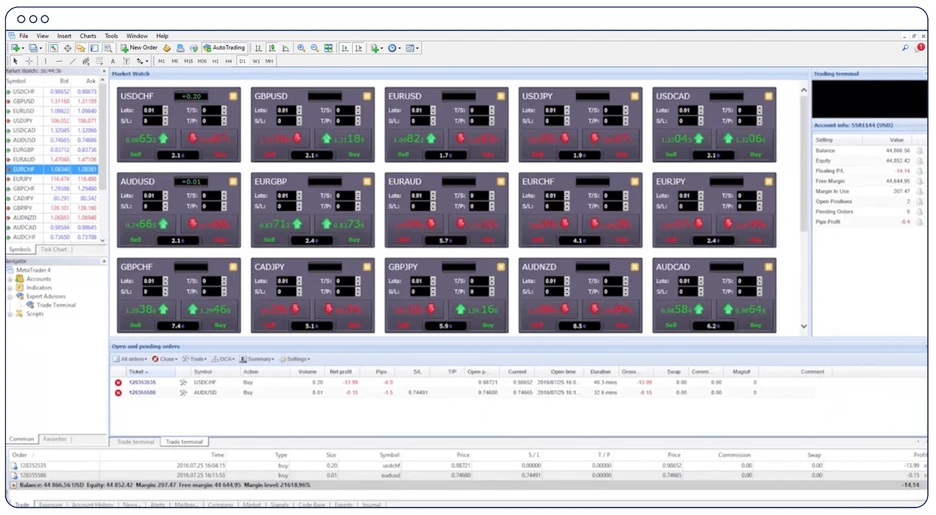Expand the Scripts tree node
This screenshot has width=936, height=515.
click(10, 314)
